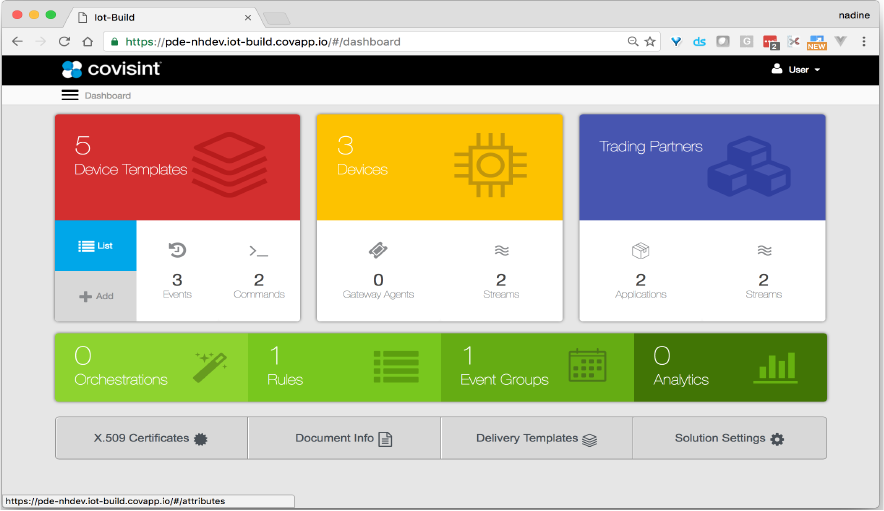This screenshot has height=511, width=884.
Task: Click the Rules tile
Action: click(343, 367)
